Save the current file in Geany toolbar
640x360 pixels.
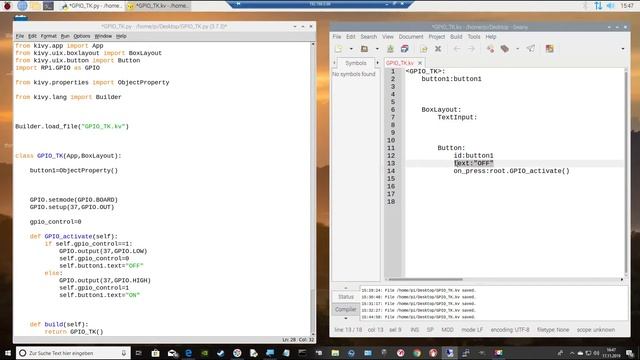390,49
